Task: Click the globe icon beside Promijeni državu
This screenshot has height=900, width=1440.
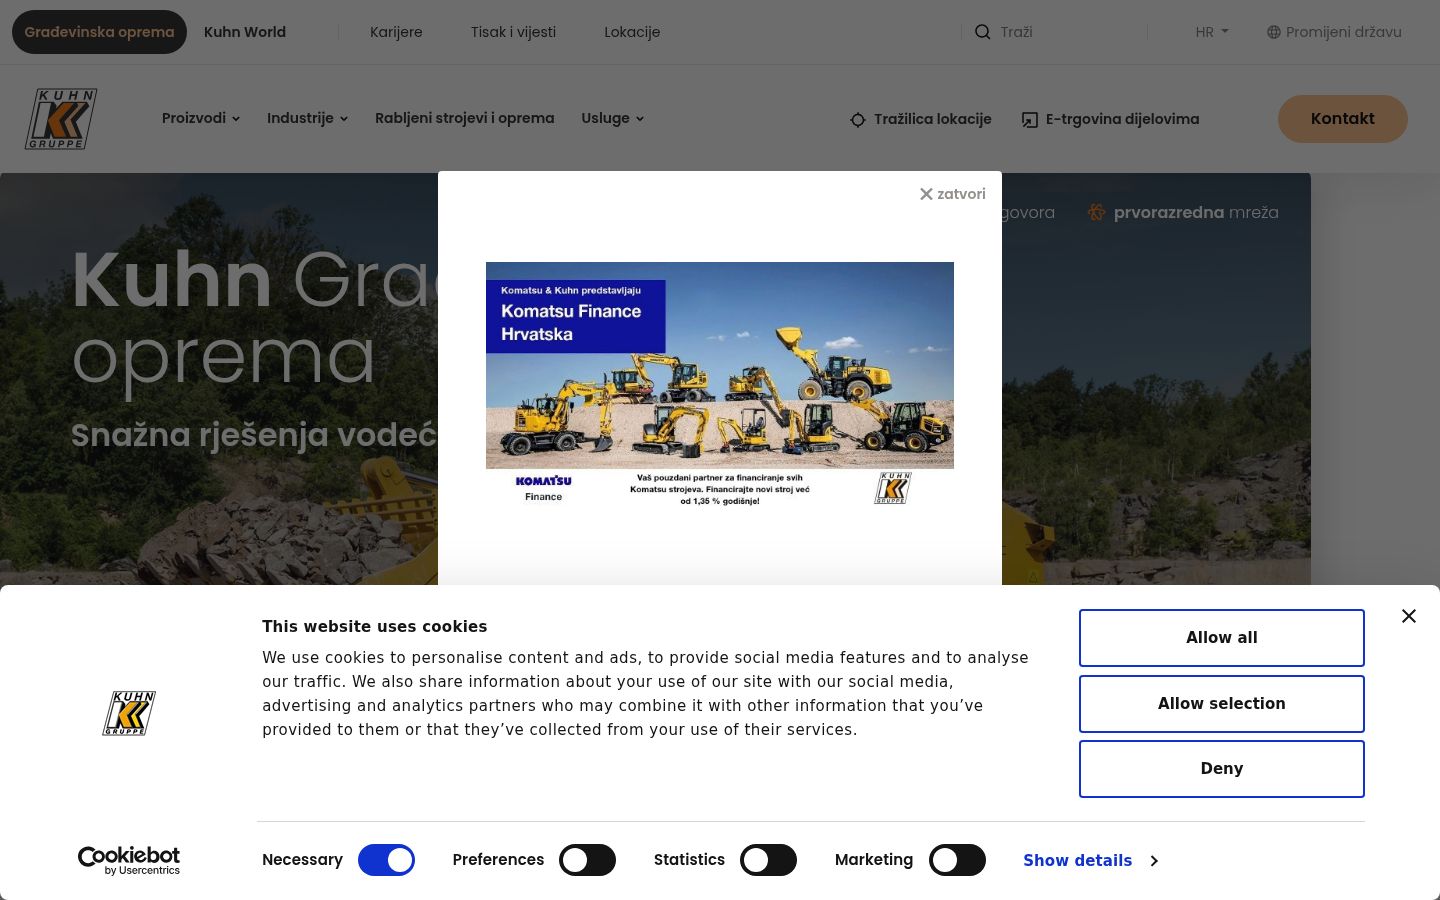Action: 1274,32
